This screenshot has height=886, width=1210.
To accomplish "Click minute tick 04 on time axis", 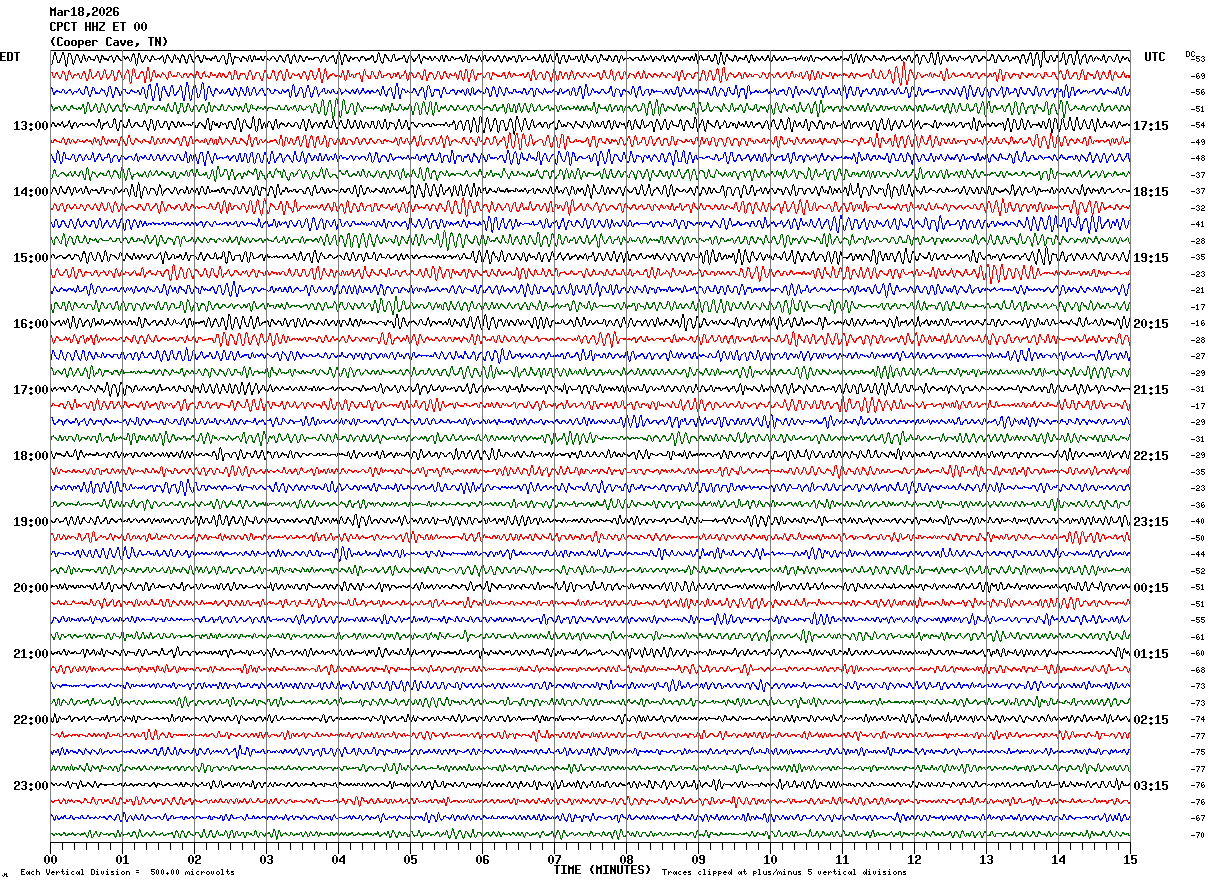I will [x=338, y=859].
